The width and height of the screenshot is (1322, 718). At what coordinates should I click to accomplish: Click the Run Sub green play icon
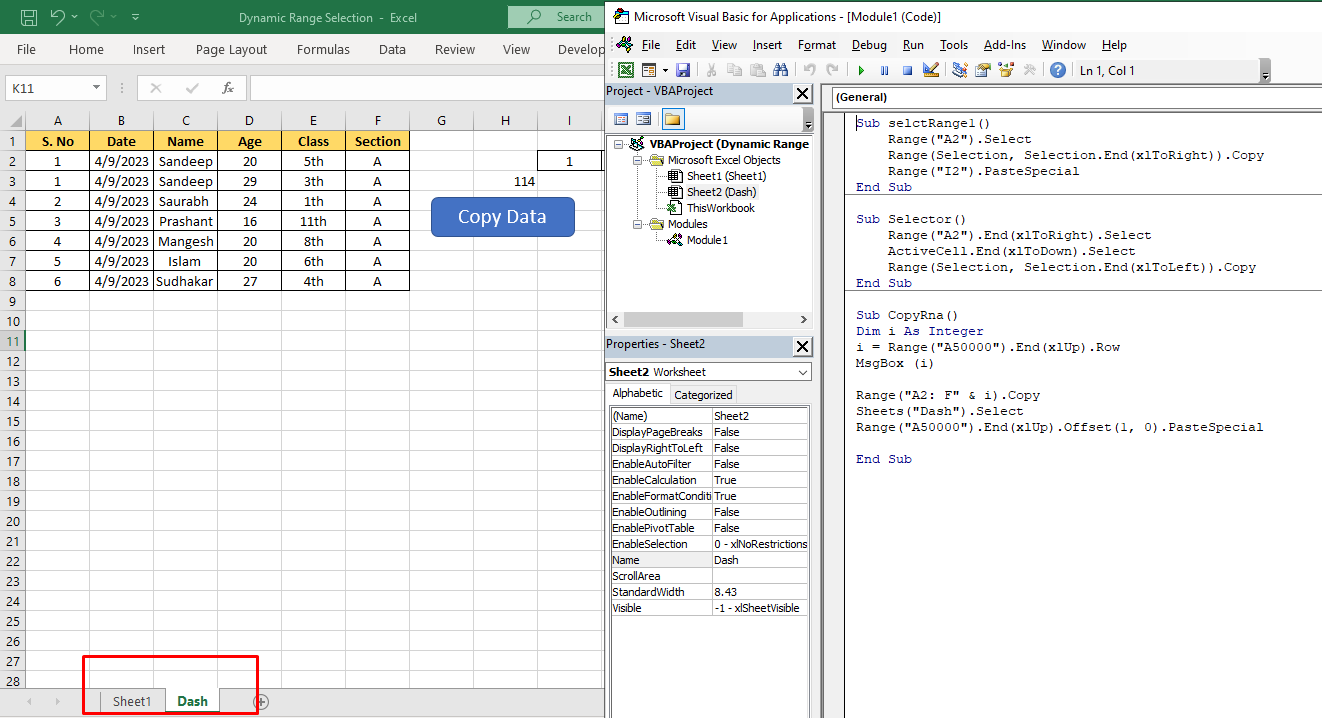coord(860,70)
